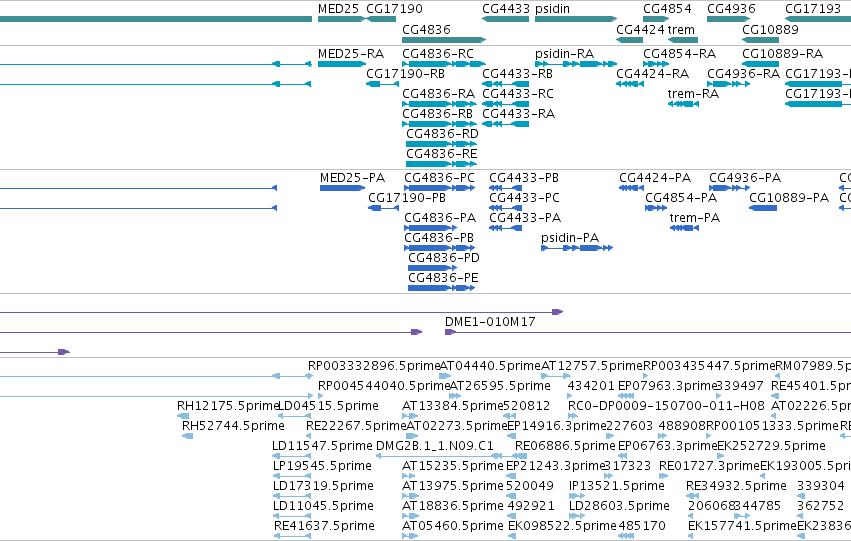Click EST LD11045.5prime
Image resolution: width=851 pixels, height=541 pixels.
tap(323, 506)
